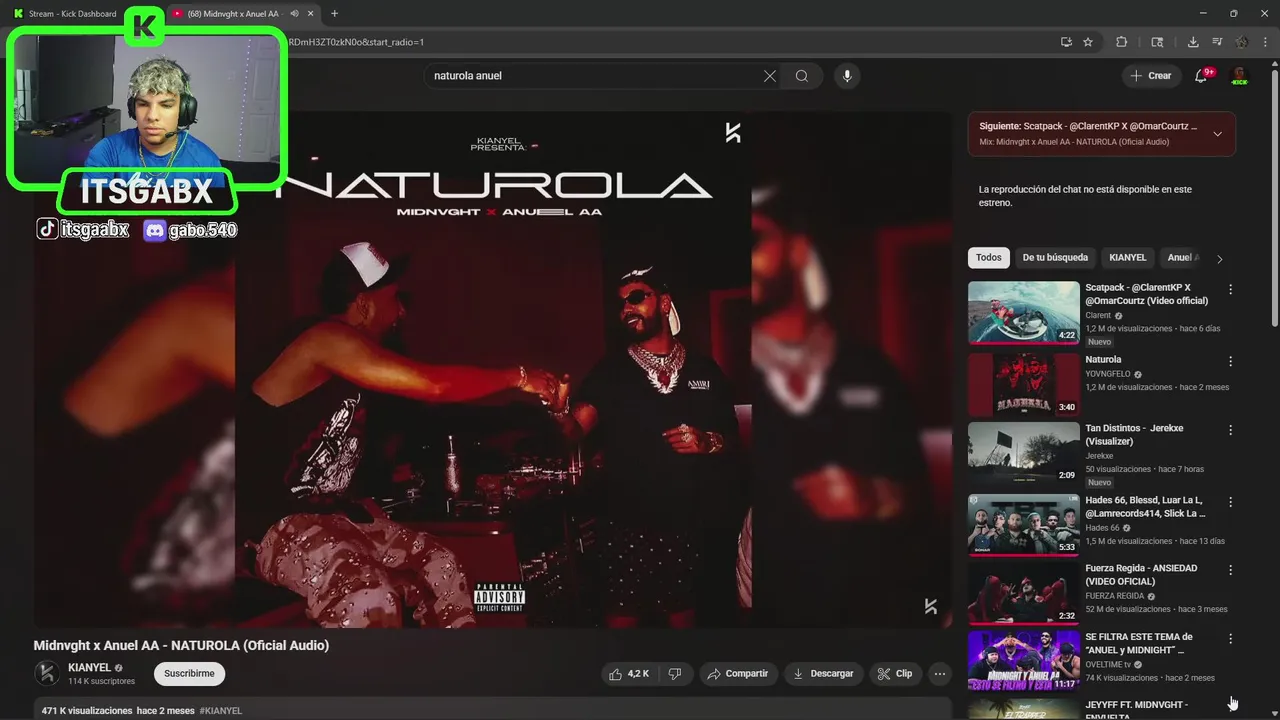
Task: Like the video with thumbs up 4,2 K
Action: 629,674
